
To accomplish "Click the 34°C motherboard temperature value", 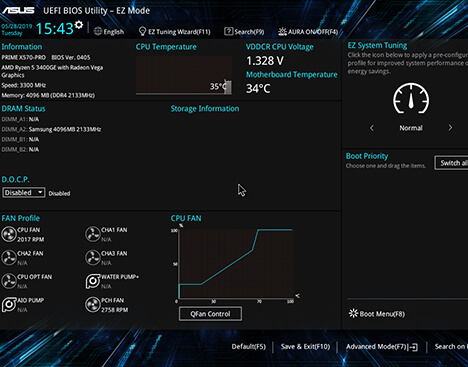I will coord(258,89).
